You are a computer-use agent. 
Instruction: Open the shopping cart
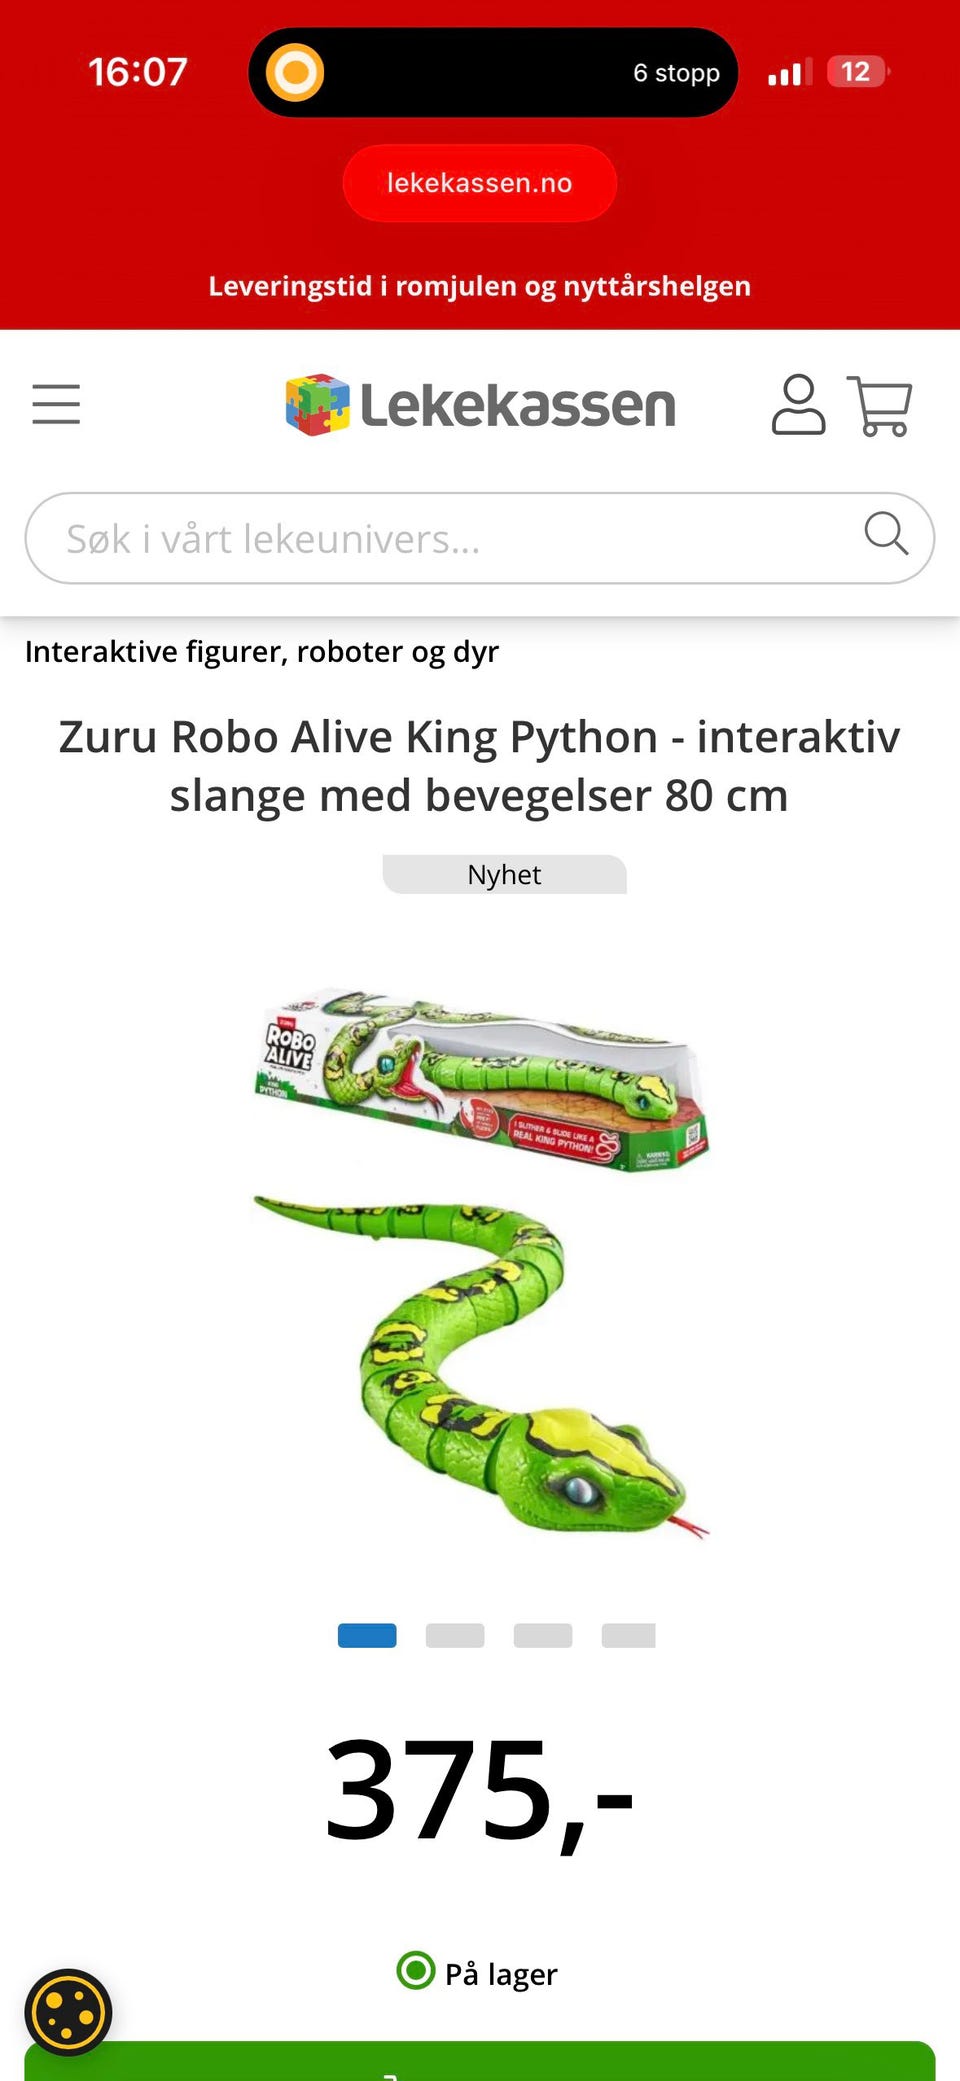coord(879,405)
